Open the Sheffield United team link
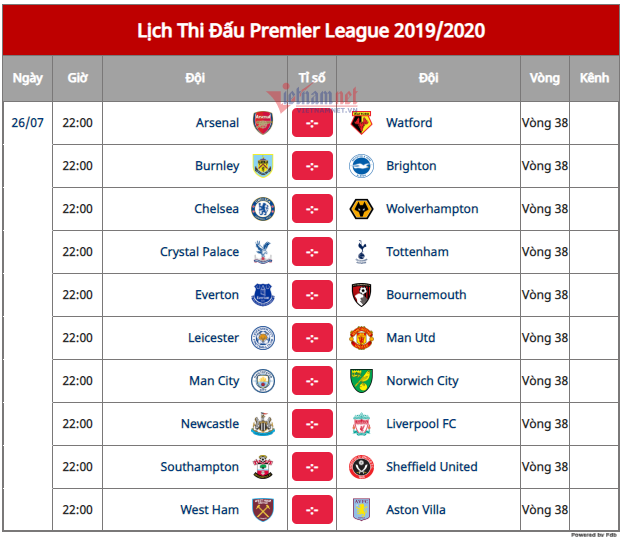Viewport: 623px width, 539px height. pyautogui.click(x=432, y=467)
